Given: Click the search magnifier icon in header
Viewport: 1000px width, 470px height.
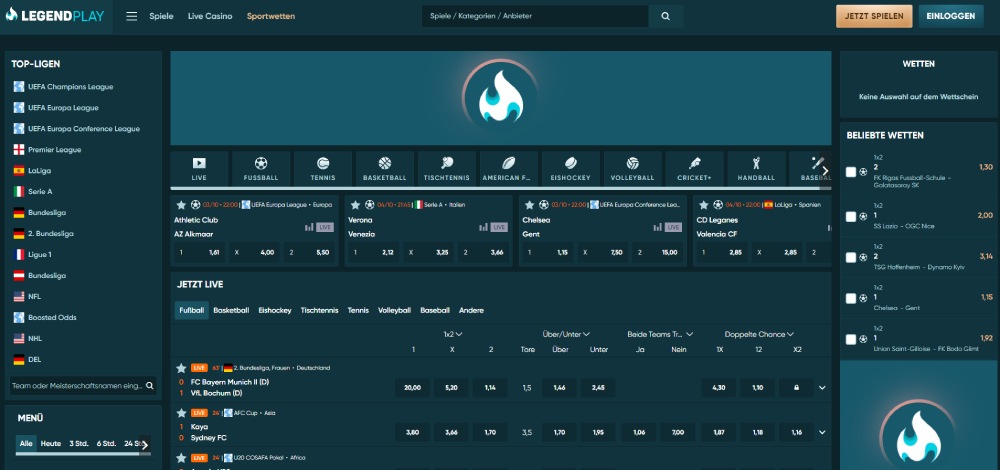Looking at the screenshot, I should click(666, 17).
